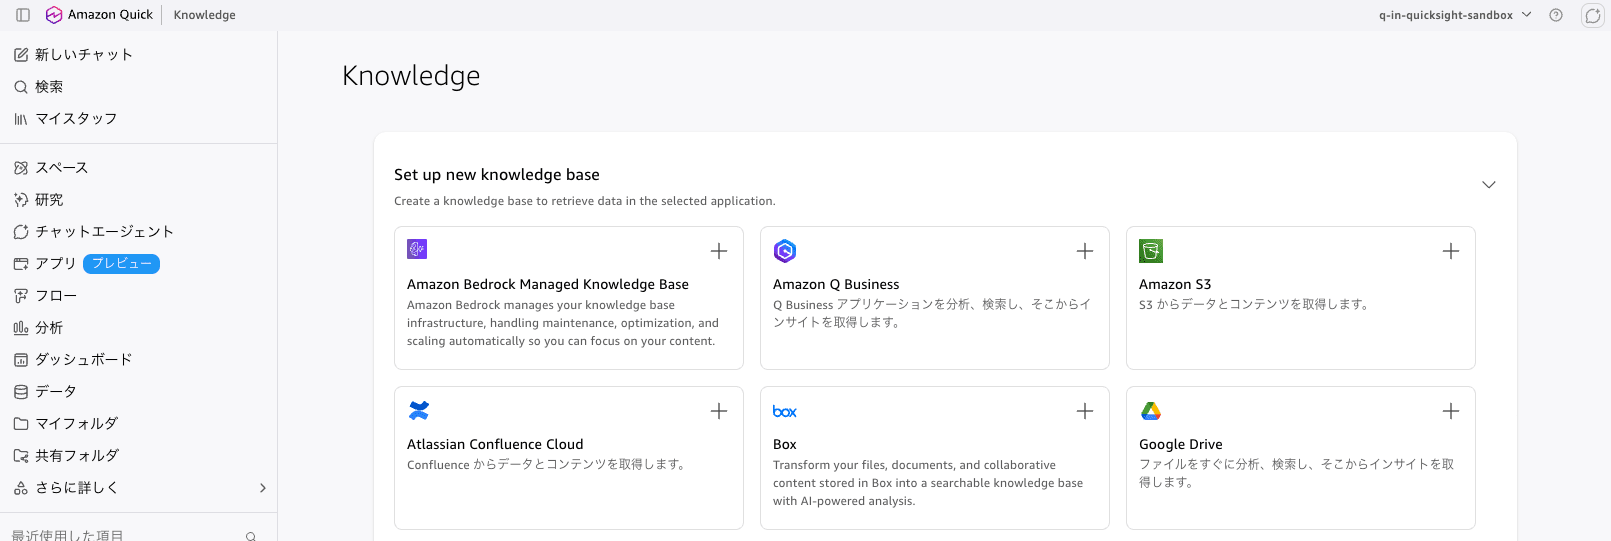Click the アプリ icon in sidebar

tap(21, 264)
